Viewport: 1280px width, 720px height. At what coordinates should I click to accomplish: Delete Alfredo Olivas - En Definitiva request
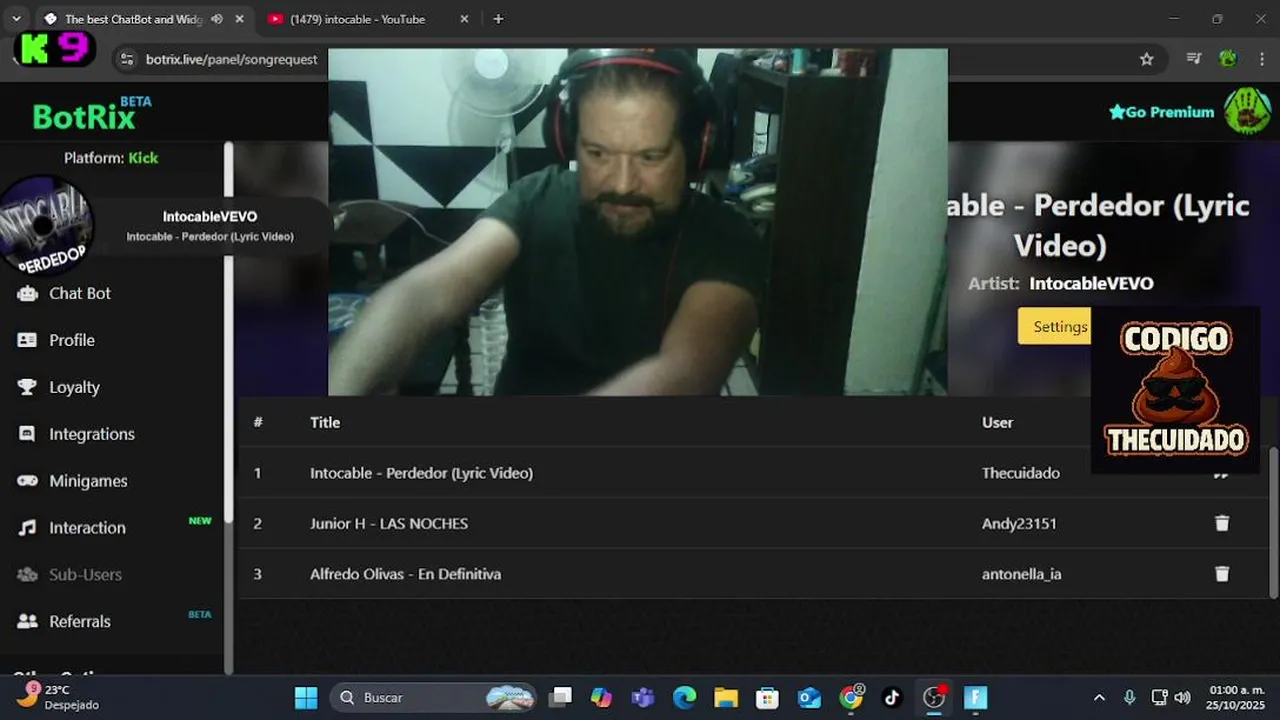tap(1222, 574)
